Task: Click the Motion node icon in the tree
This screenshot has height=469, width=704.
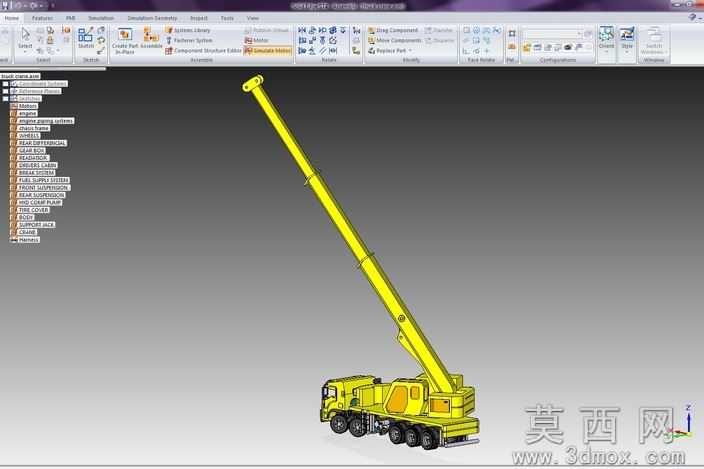Action: coord(13,106)
